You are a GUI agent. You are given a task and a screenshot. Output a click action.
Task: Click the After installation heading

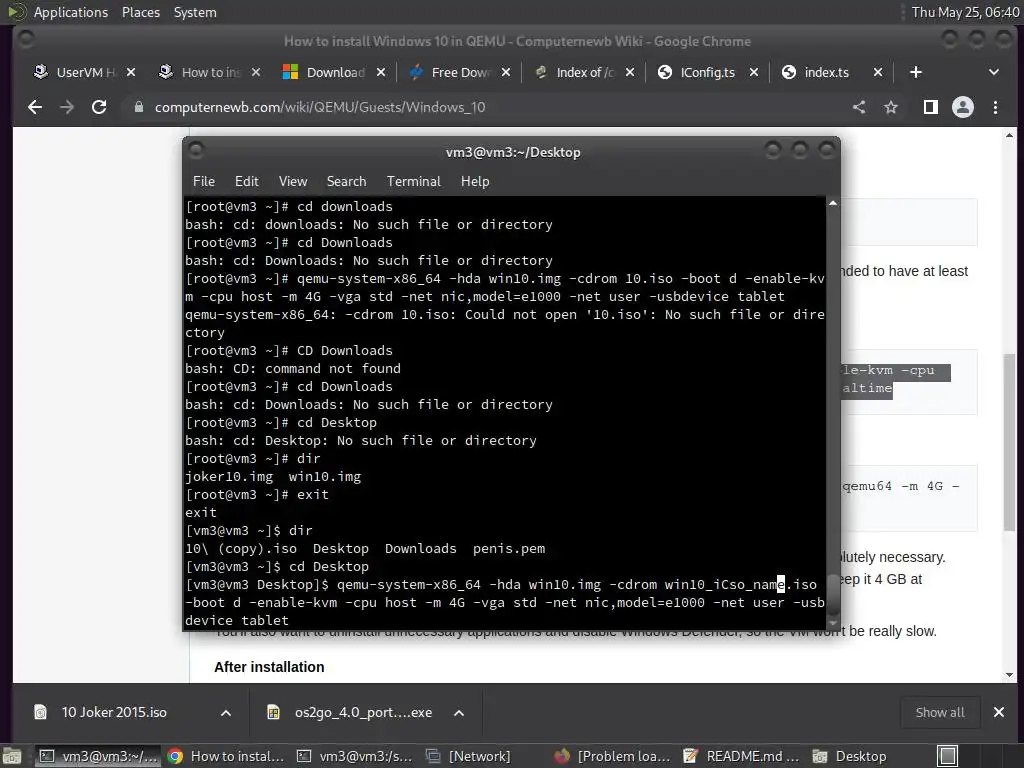coord(269,667)
